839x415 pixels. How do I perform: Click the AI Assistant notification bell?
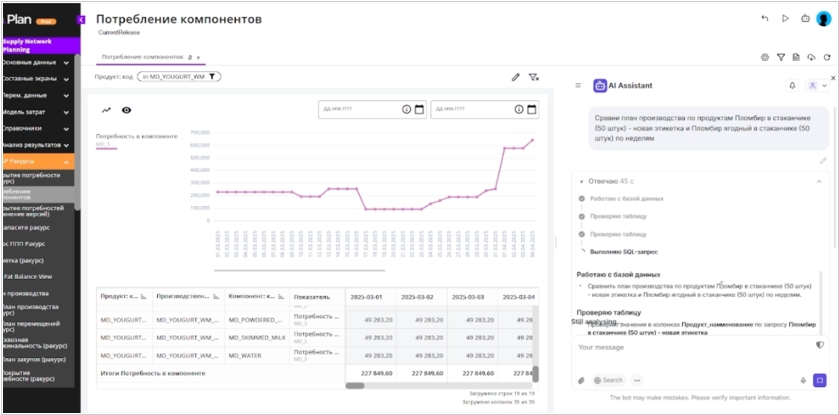point(792,86)
